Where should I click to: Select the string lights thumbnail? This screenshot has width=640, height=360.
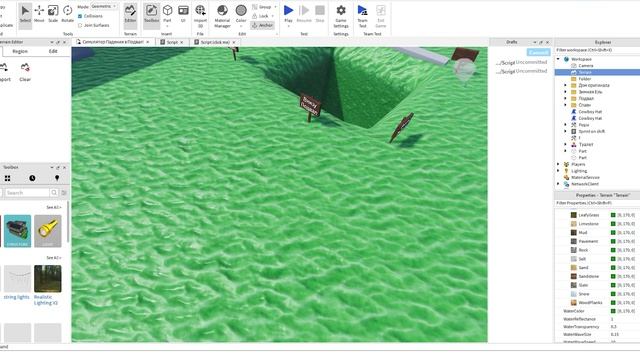[x=17, y=279]
